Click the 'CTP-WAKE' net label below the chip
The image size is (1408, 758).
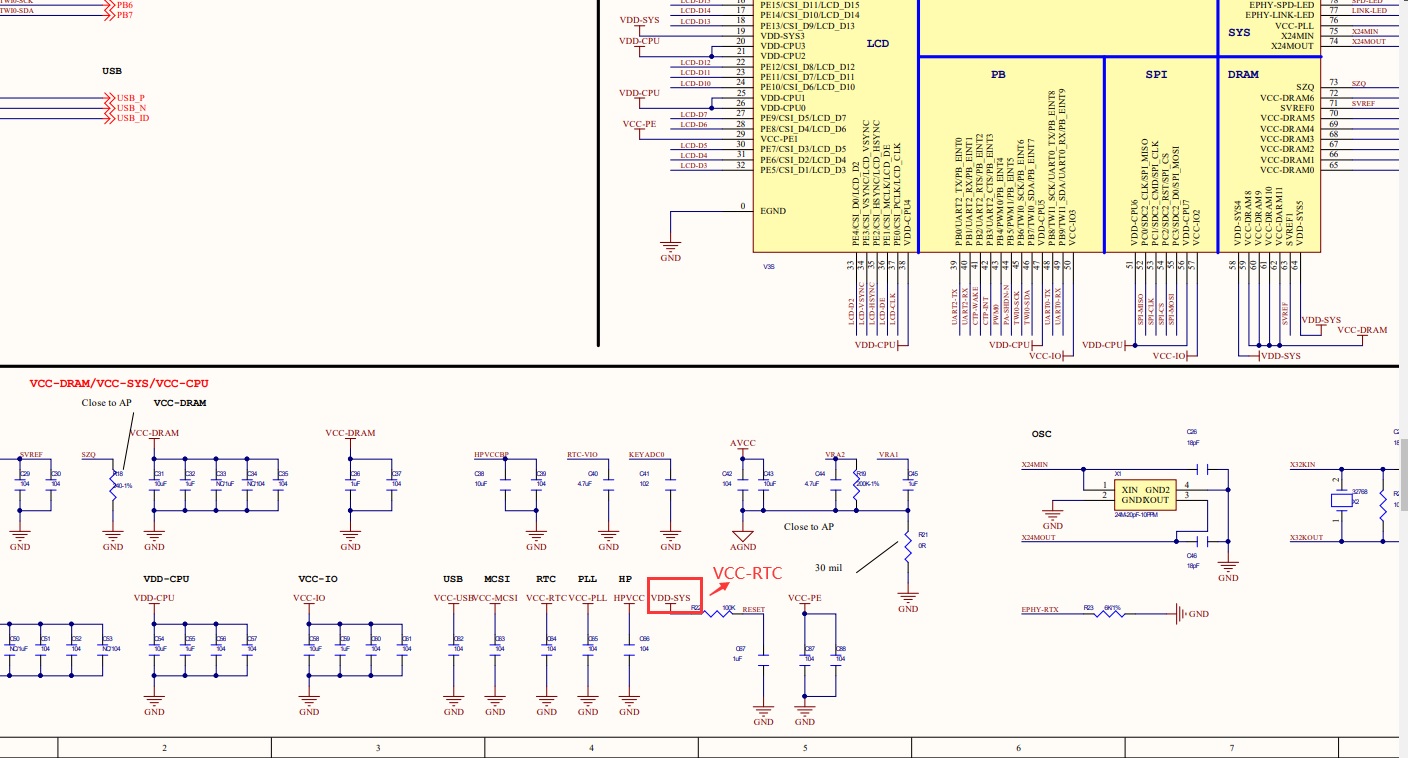976,305
